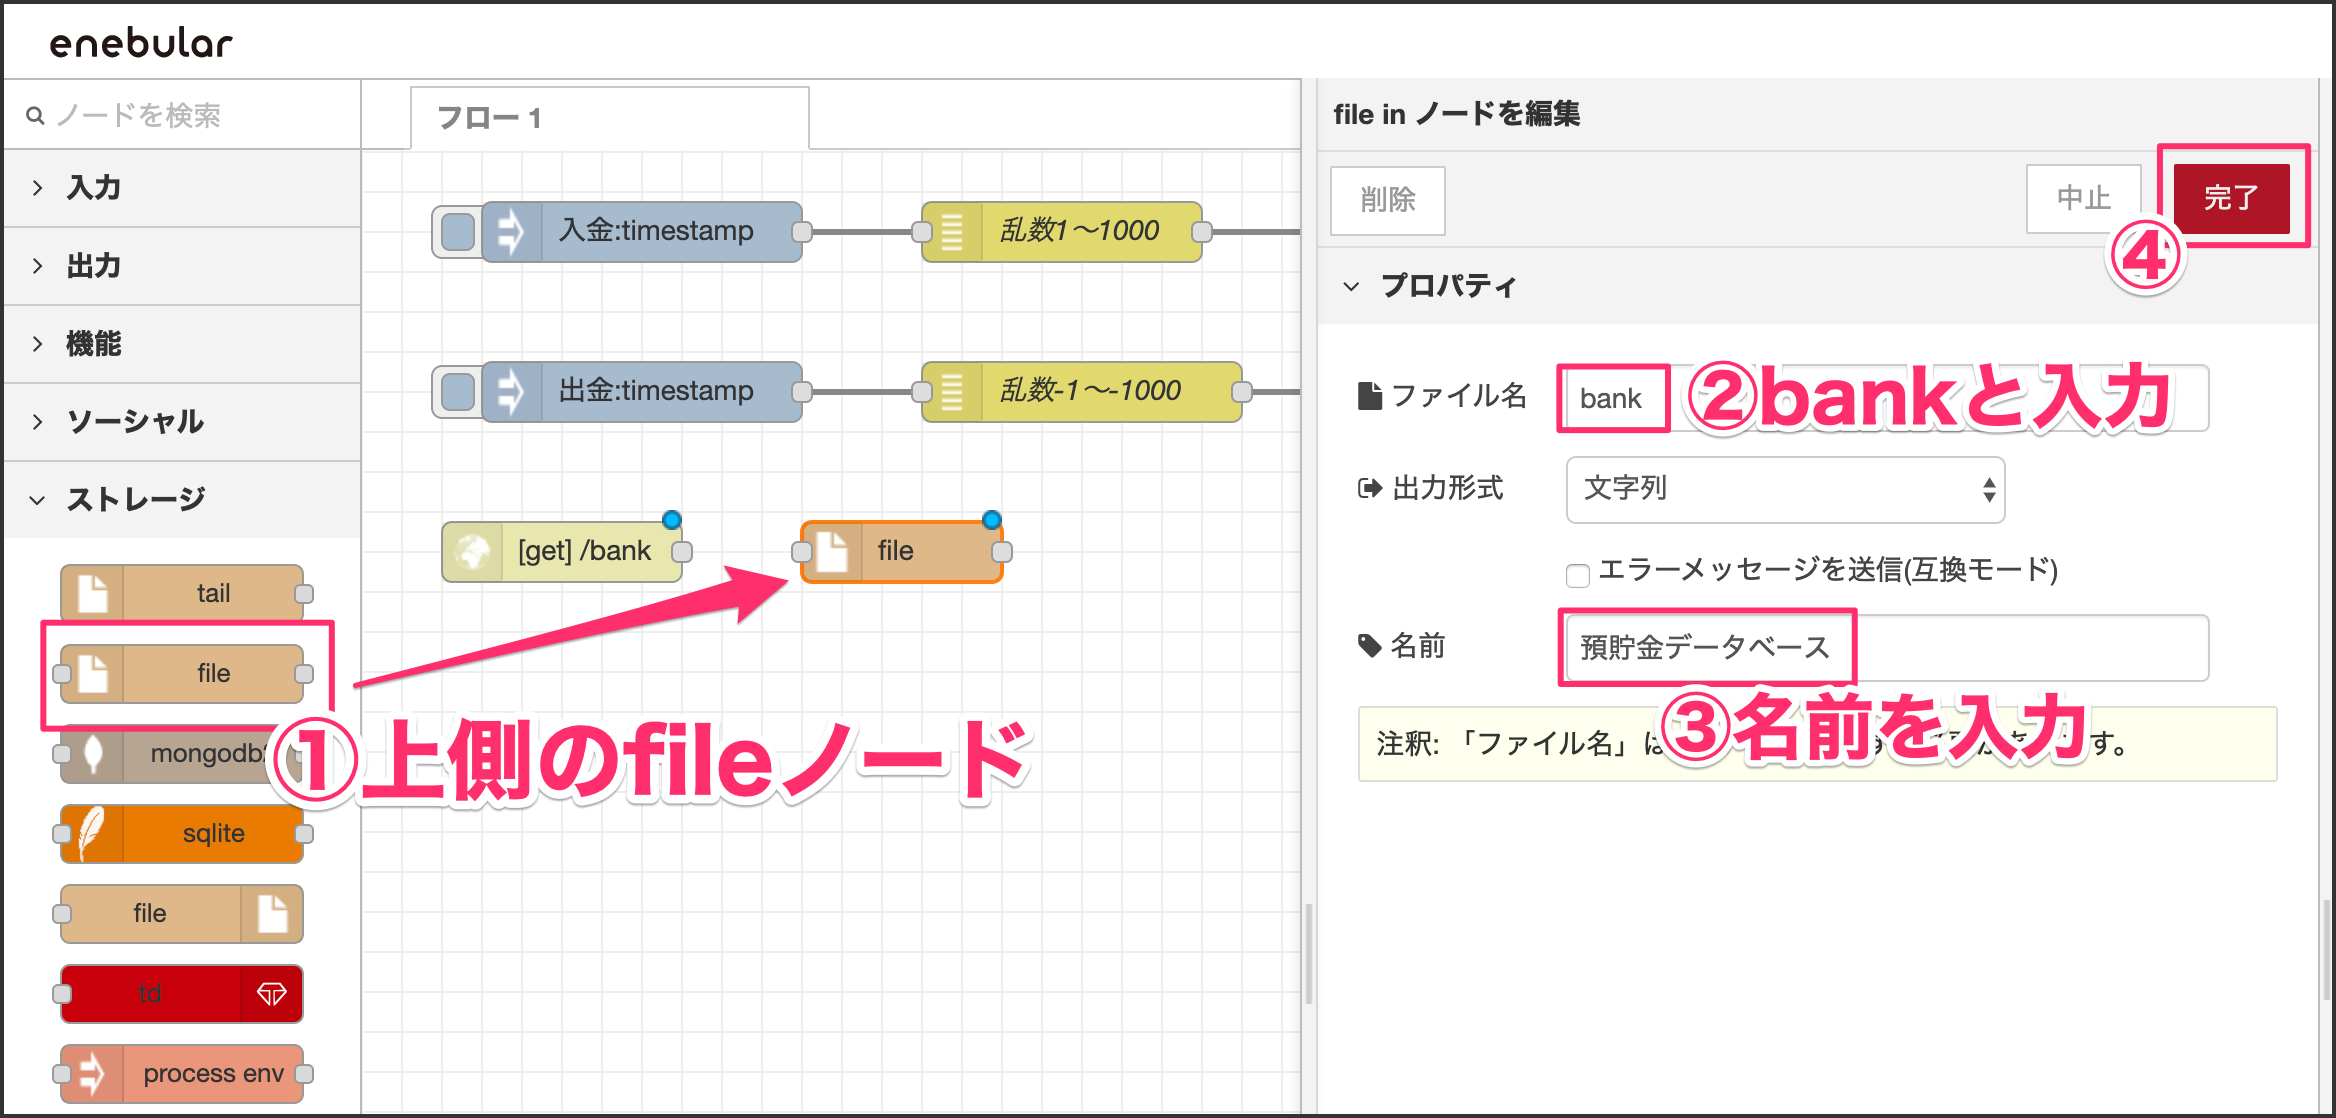2336x1118 pixels.
Task: Select the 乱数1〜1000 node
Action: click(x=1061, y=232)
